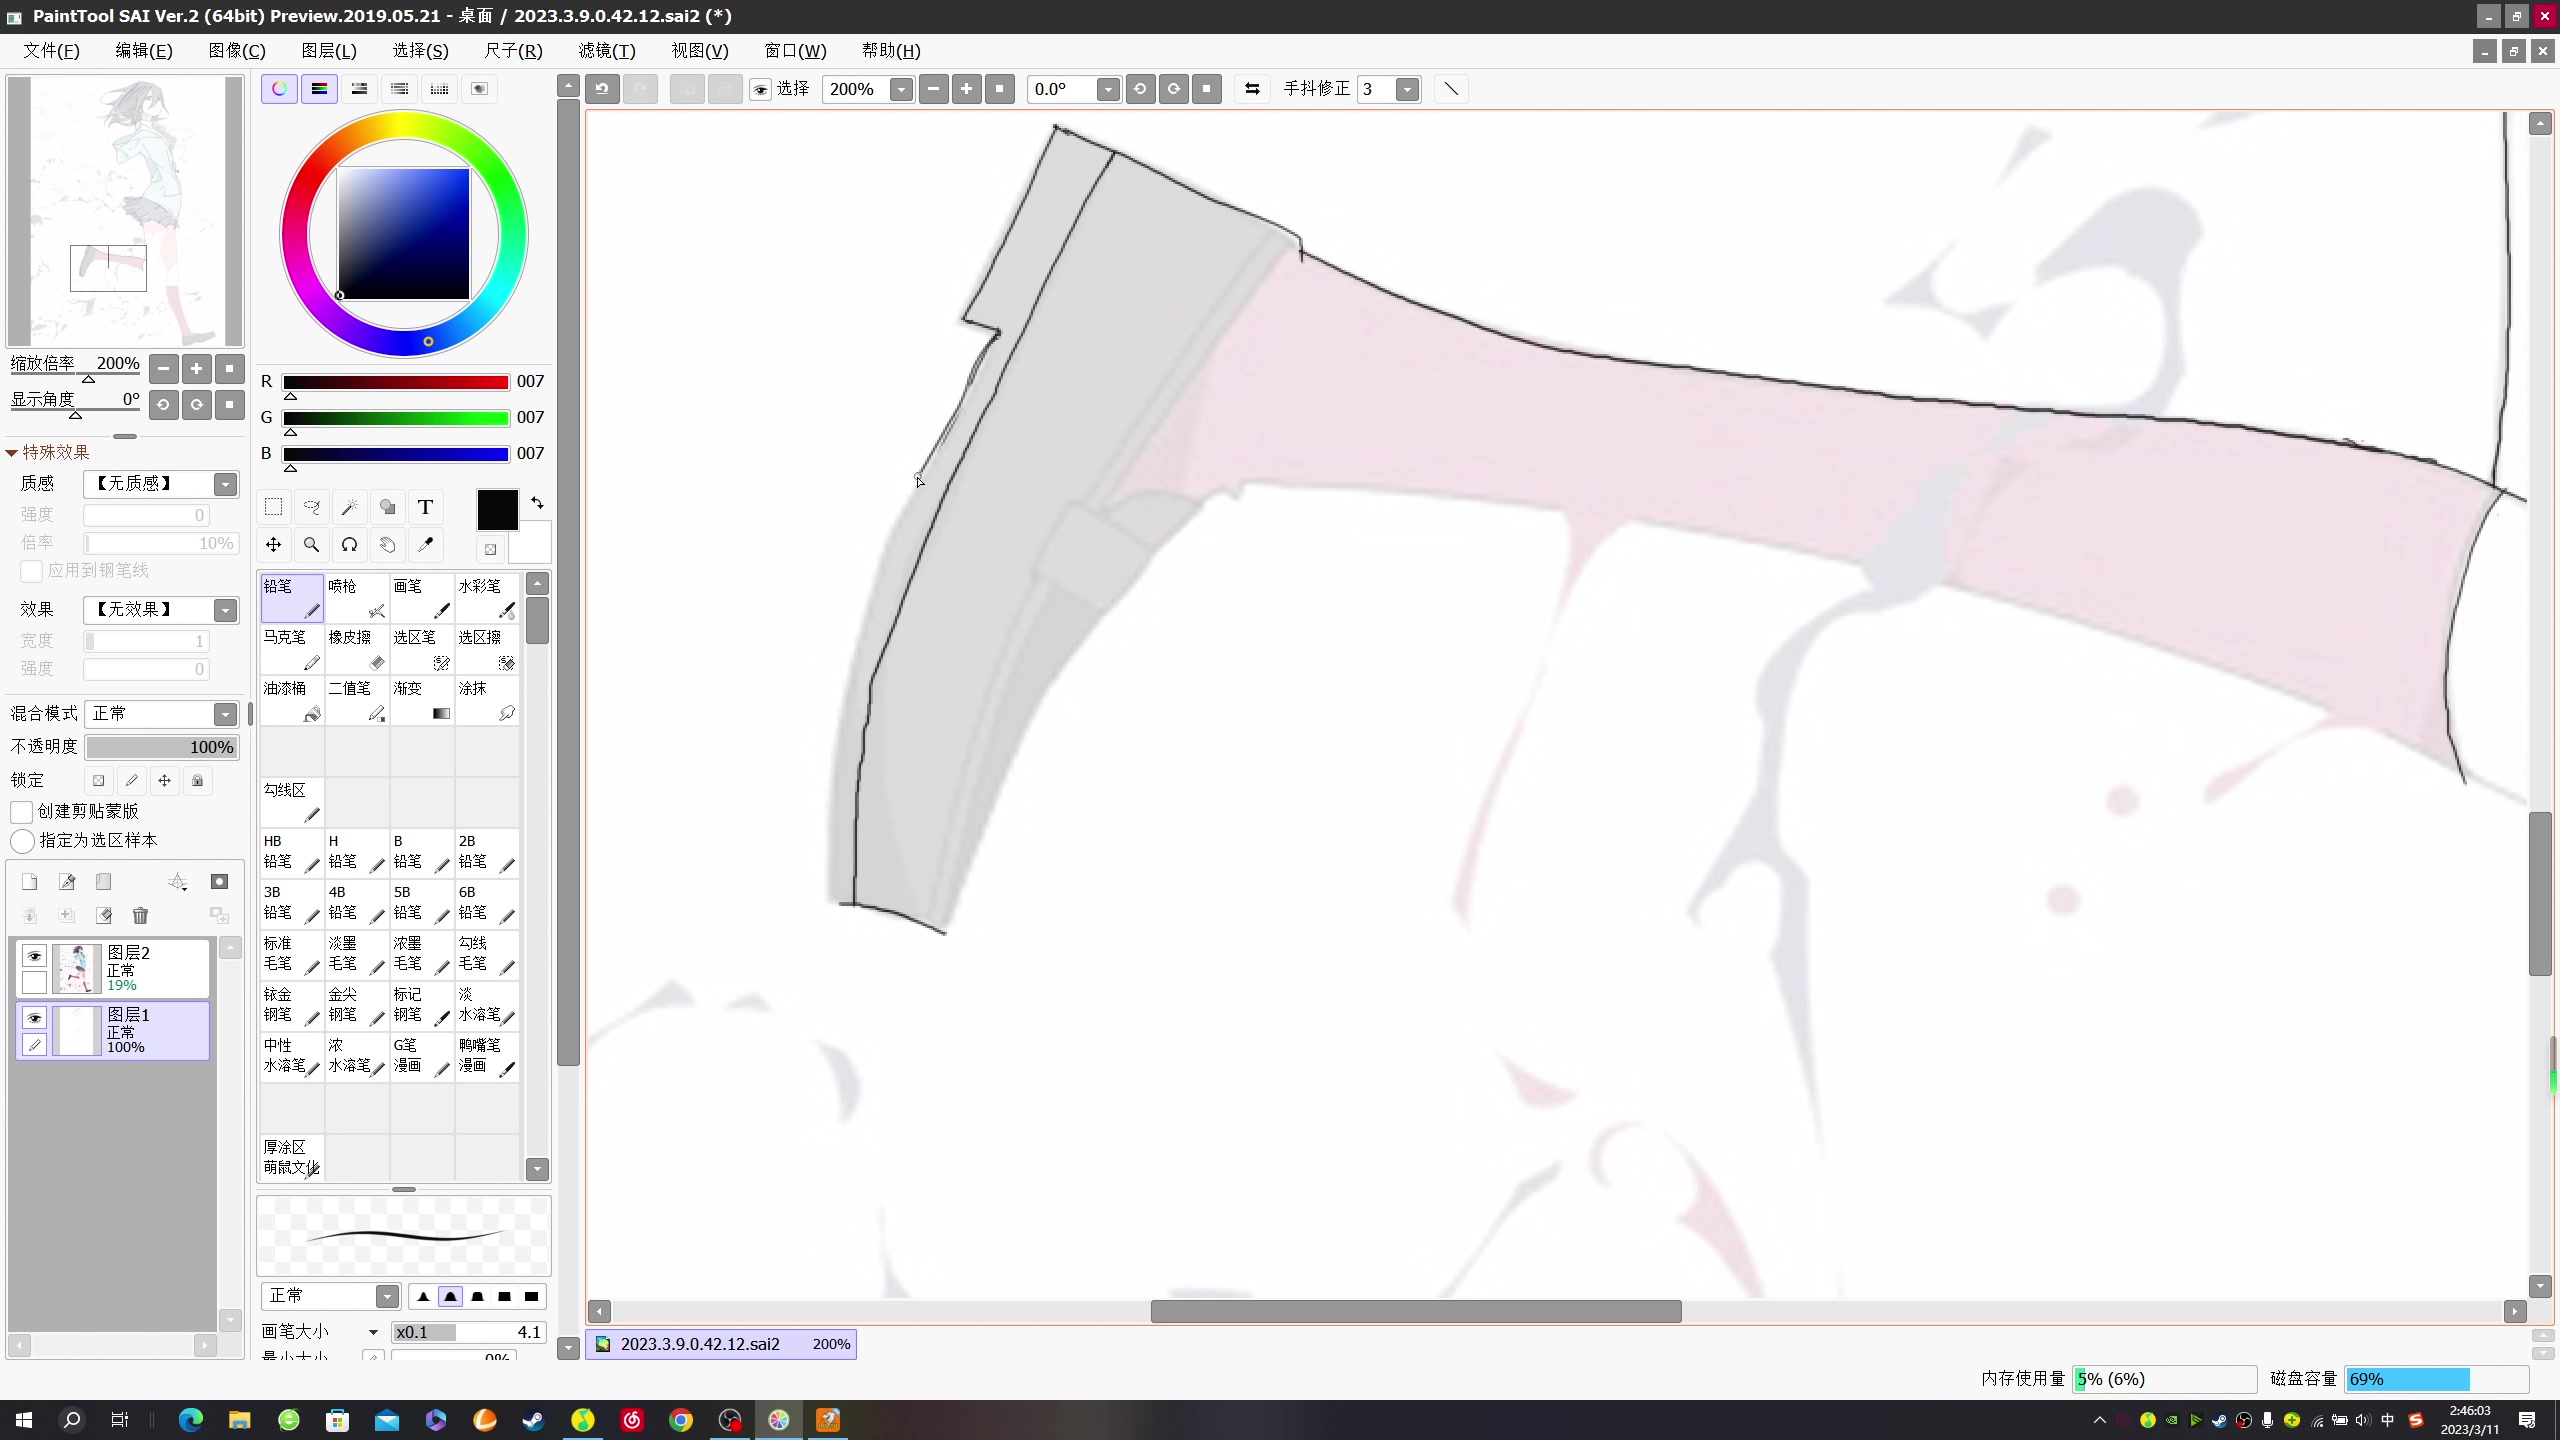Select the eyedropper tool
The width and height of the screenshot is (2560, 1440).
click(425, 545)
